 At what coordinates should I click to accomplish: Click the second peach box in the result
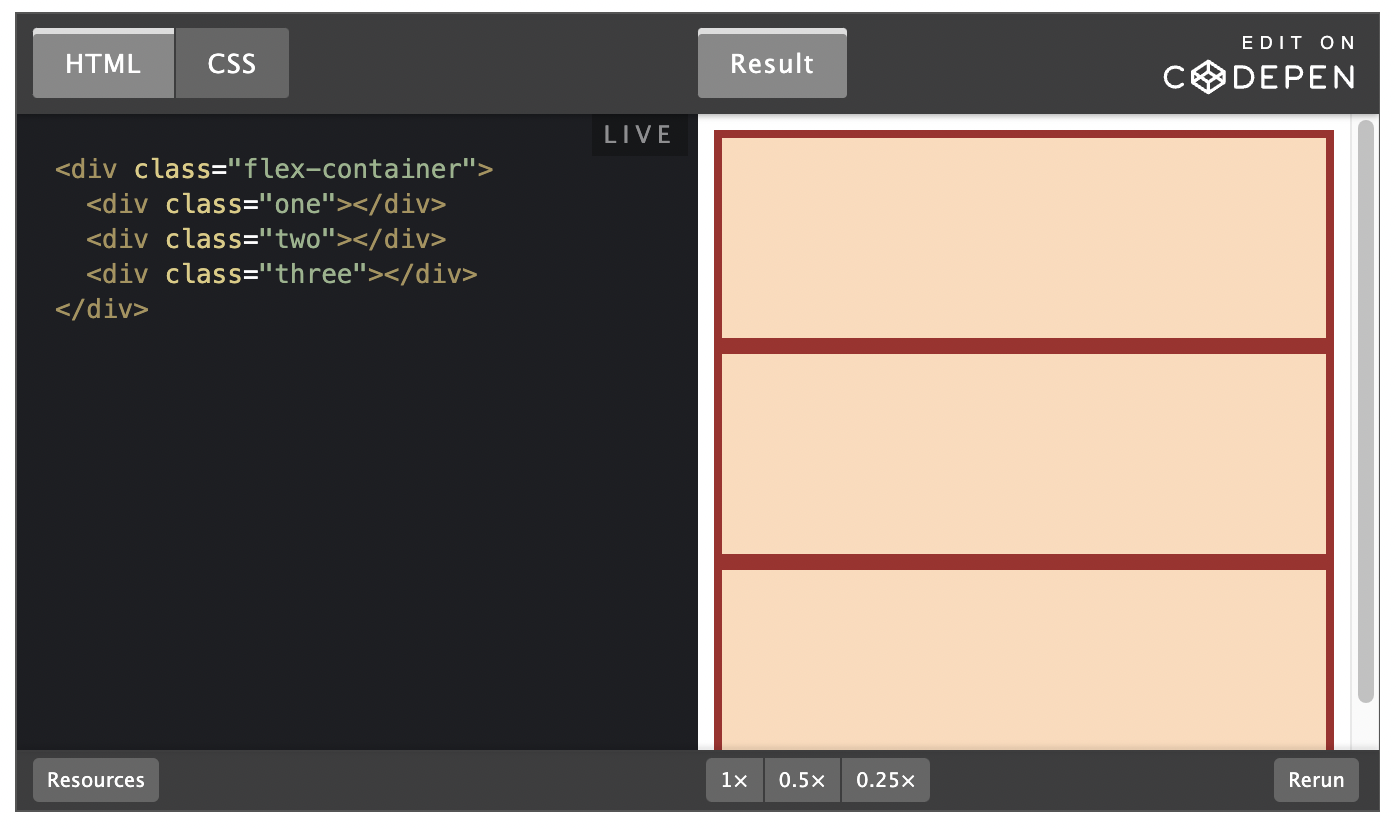pos(1023,453)
